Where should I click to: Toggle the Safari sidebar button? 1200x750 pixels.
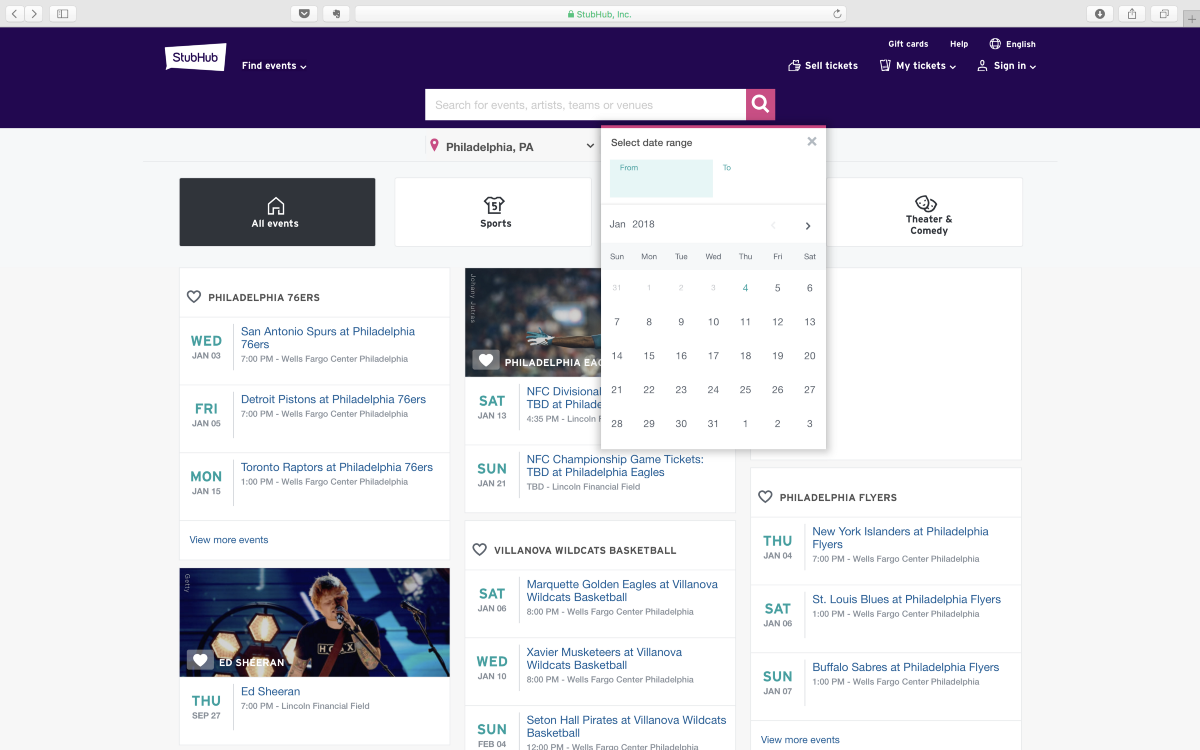point(62,14)
